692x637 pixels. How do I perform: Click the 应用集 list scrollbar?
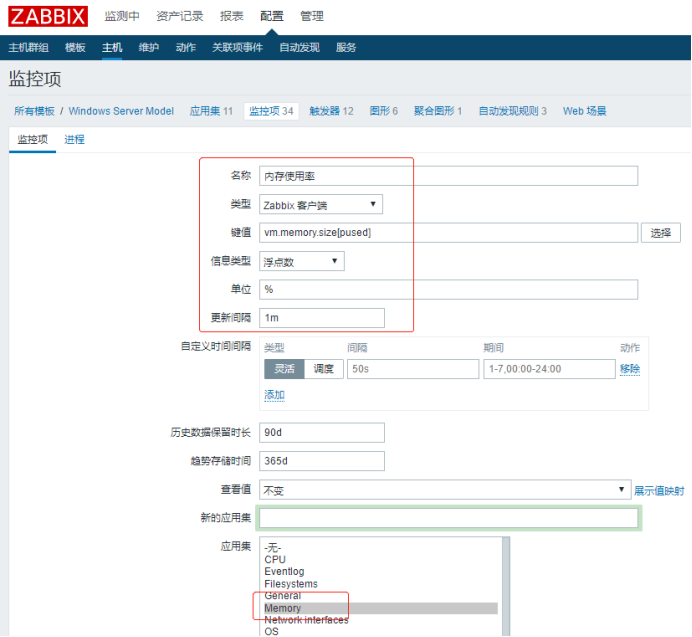(506, 587)
